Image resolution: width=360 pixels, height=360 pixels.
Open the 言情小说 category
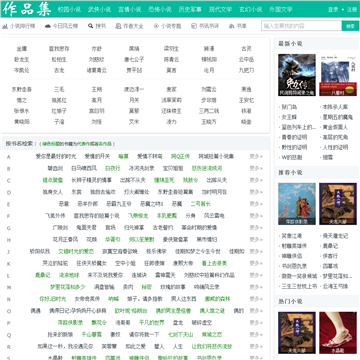coord(130,9)
